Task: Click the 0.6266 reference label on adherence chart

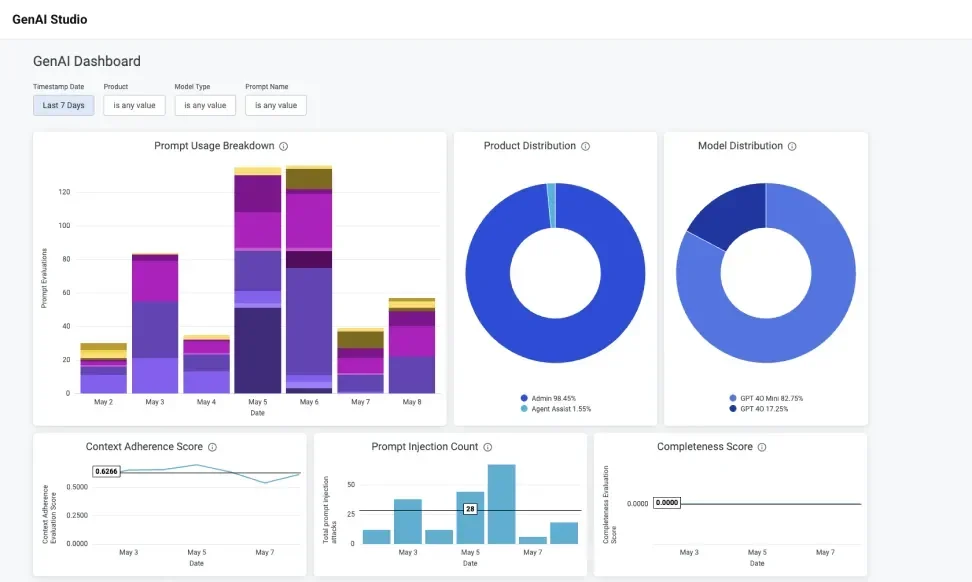Action: pos(106,471)
